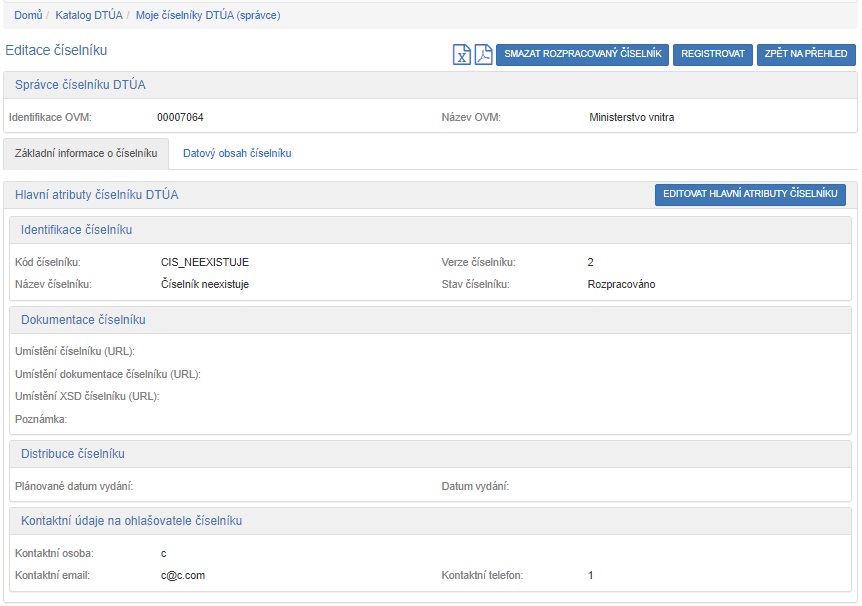Open Moje číselníky DTÚA (správce) breadcrumb
This screenshot has width=862, height=606.
[x=208, y=15]
